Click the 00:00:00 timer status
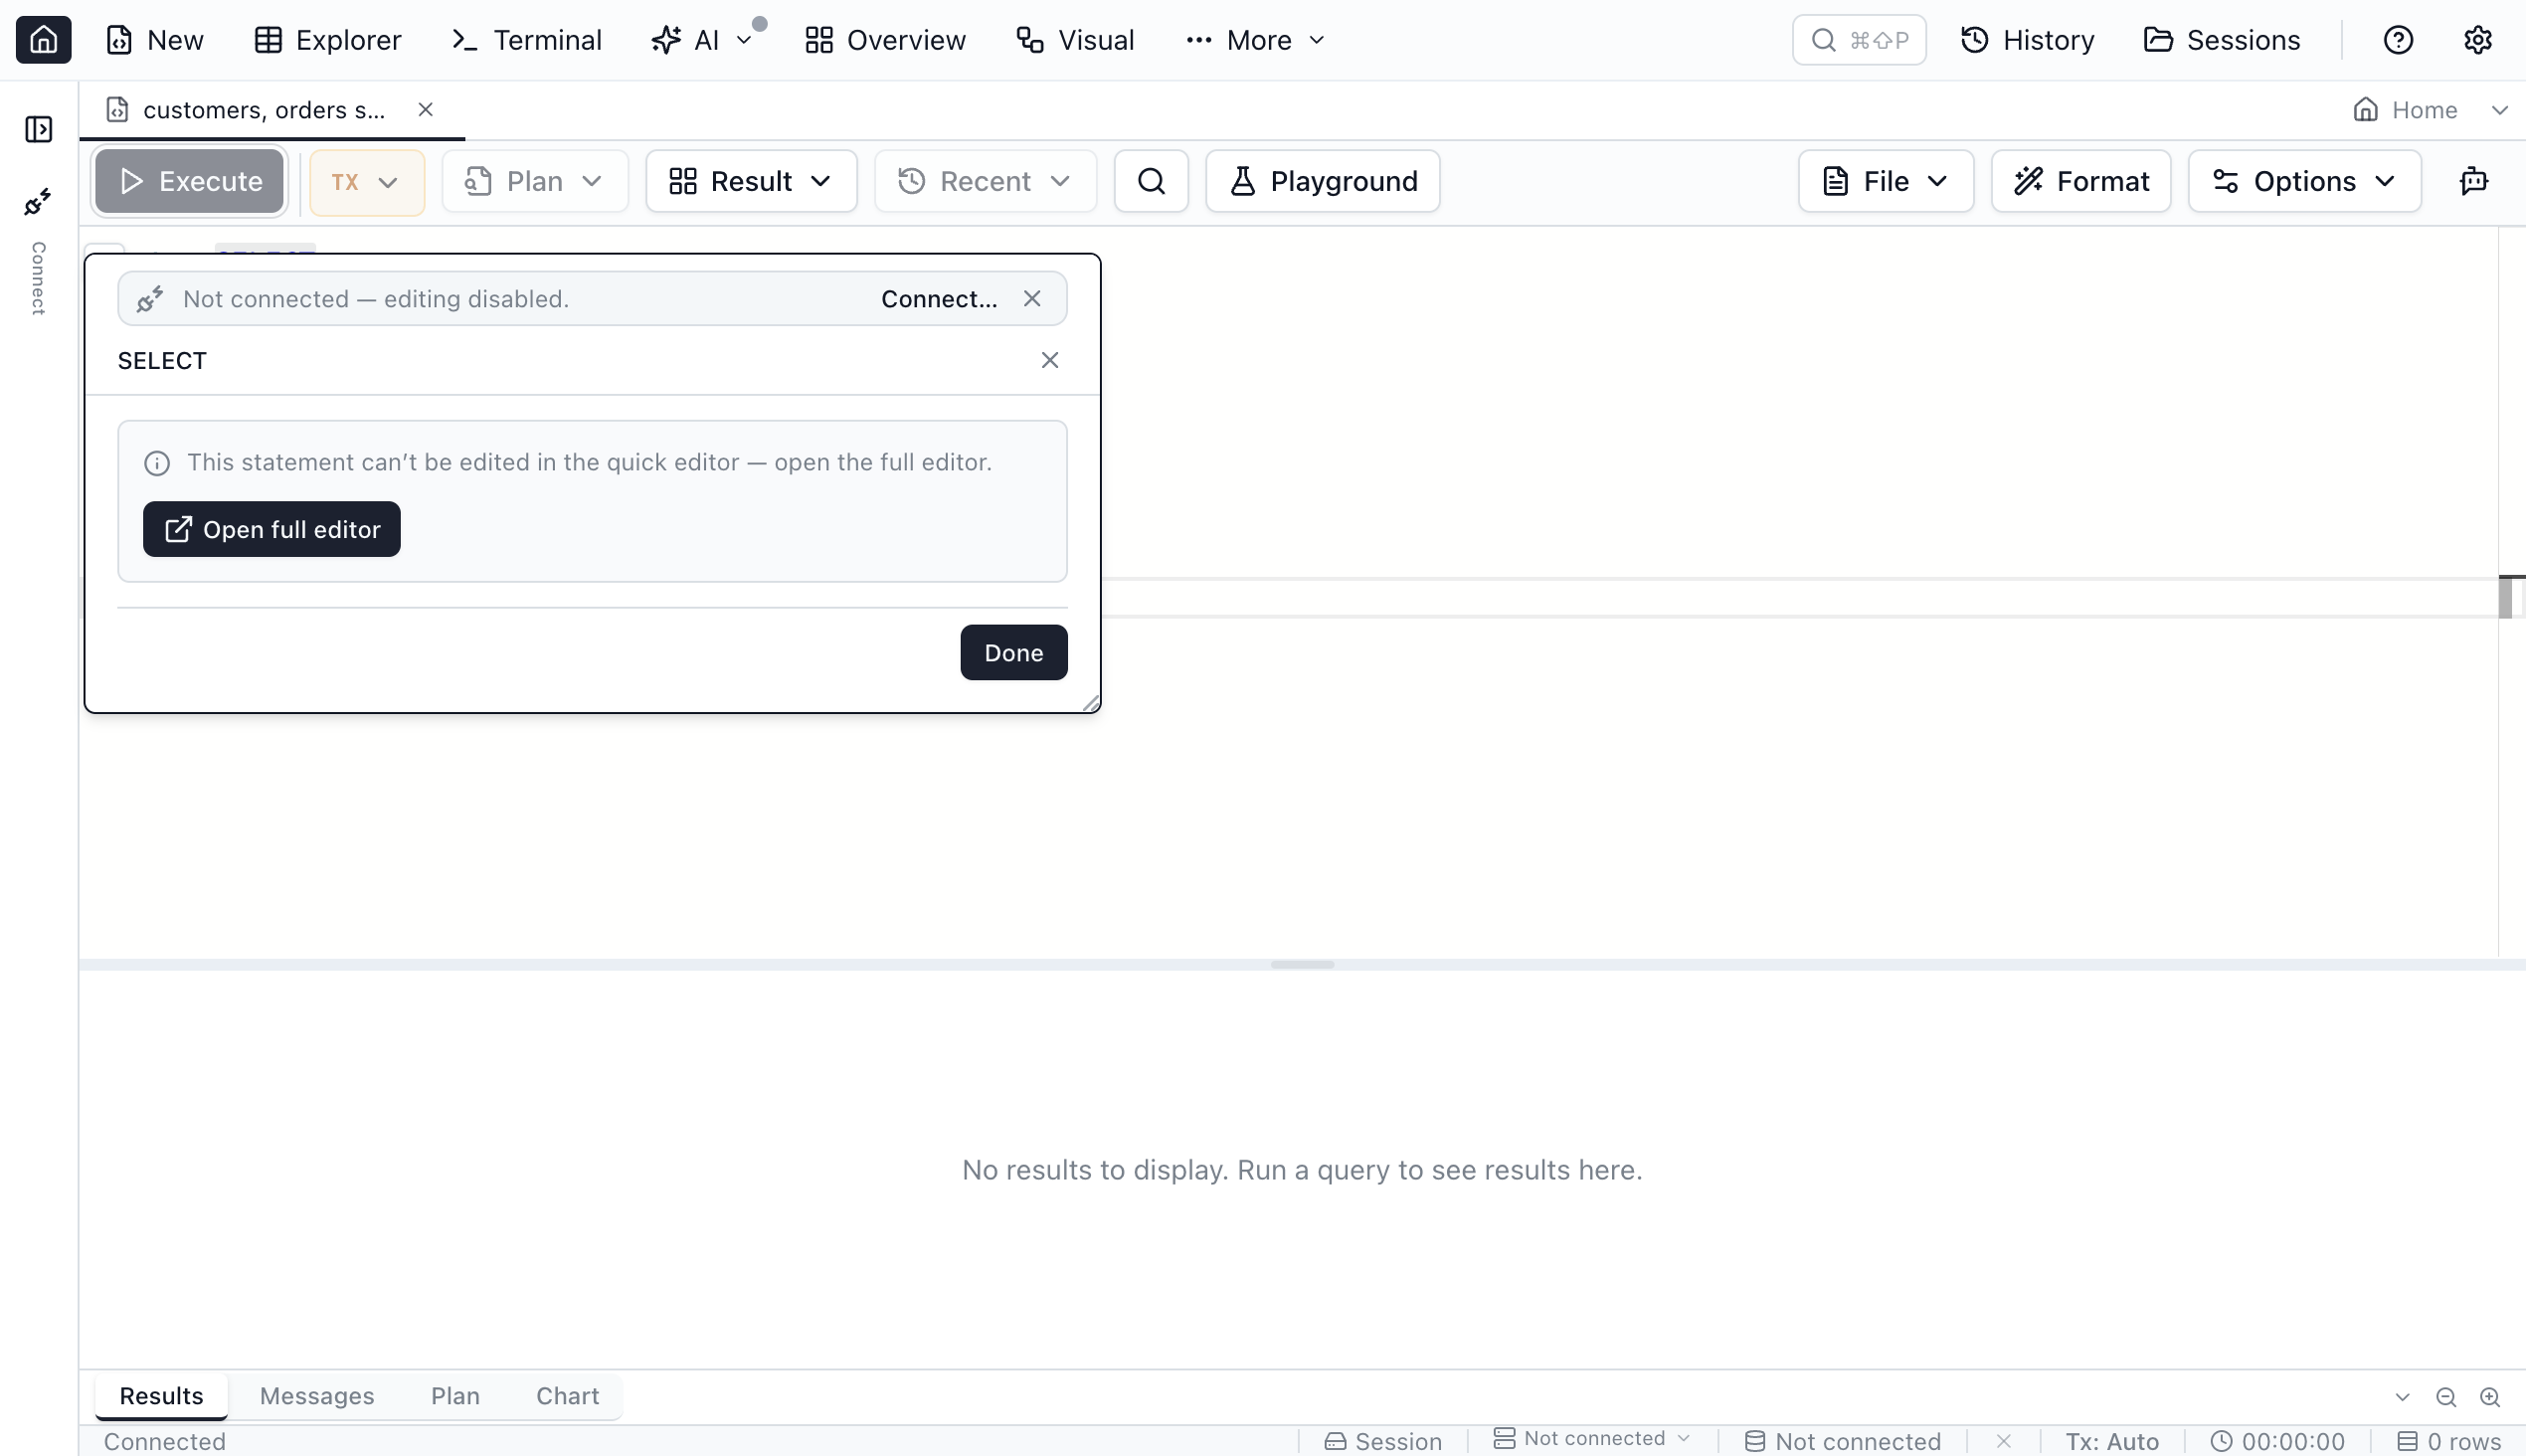The image size is (2526, 1456). [2277, 1441]
